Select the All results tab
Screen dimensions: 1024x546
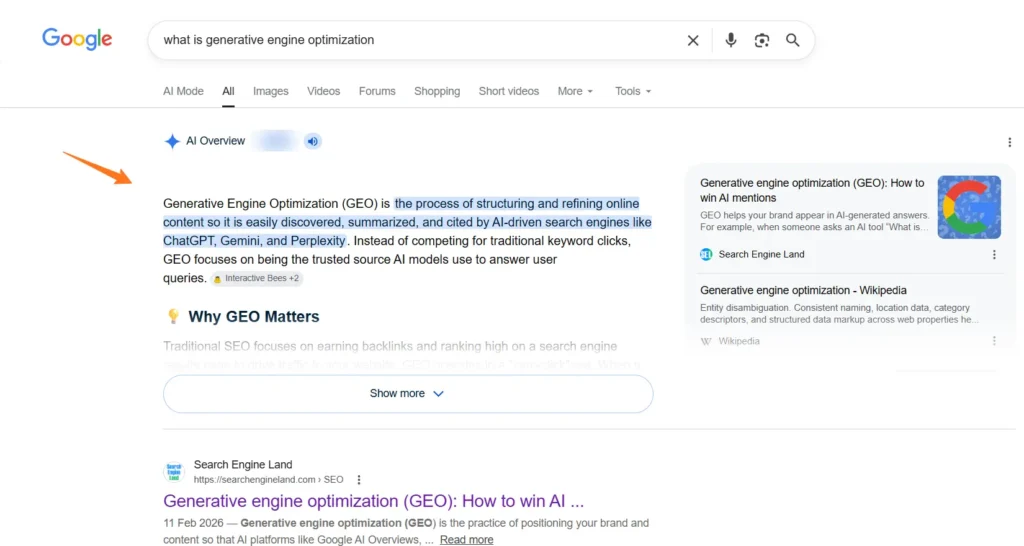(228, 91)
